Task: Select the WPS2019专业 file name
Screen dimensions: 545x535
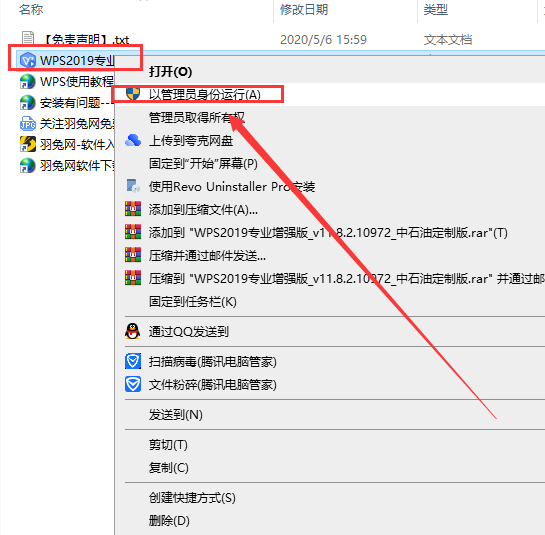Action: coord(77,60)
